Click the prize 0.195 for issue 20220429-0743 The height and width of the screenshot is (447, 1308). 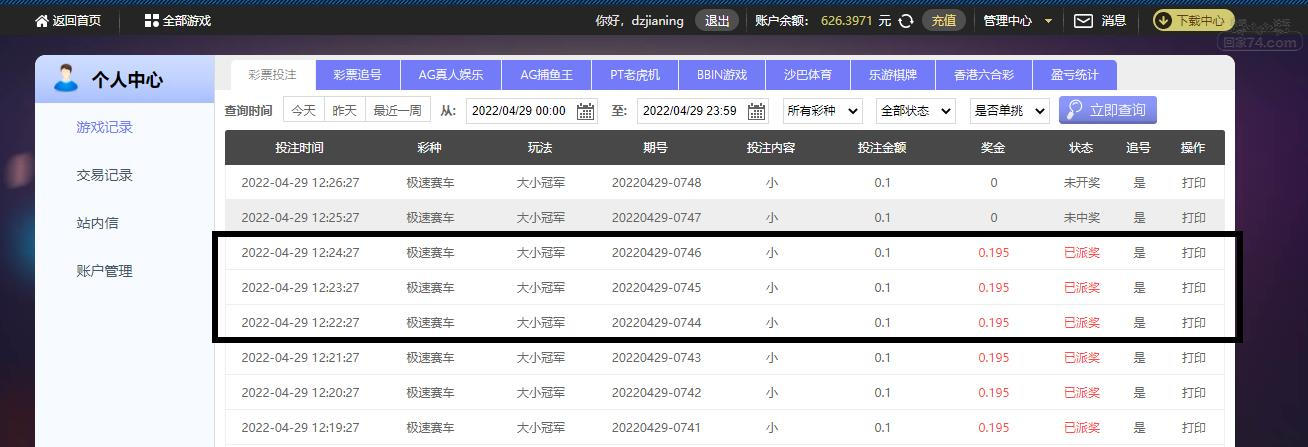click(993, 358)
